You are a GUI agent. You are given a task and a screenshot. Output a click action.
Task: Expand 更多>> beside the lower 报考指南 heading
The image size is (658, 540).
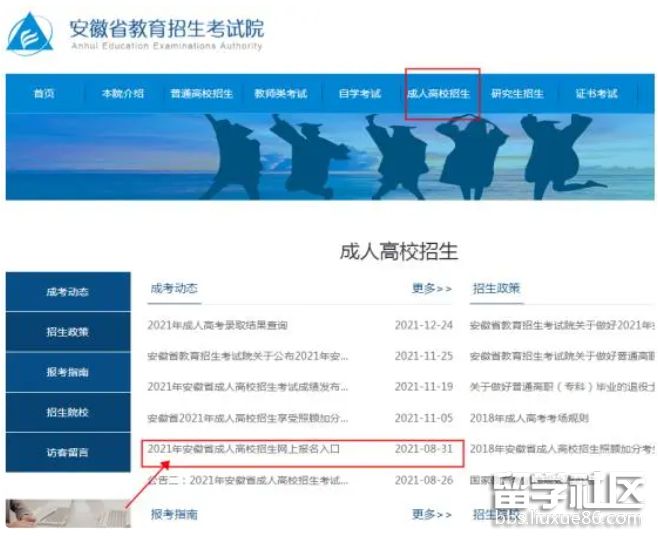click(432, 514)
